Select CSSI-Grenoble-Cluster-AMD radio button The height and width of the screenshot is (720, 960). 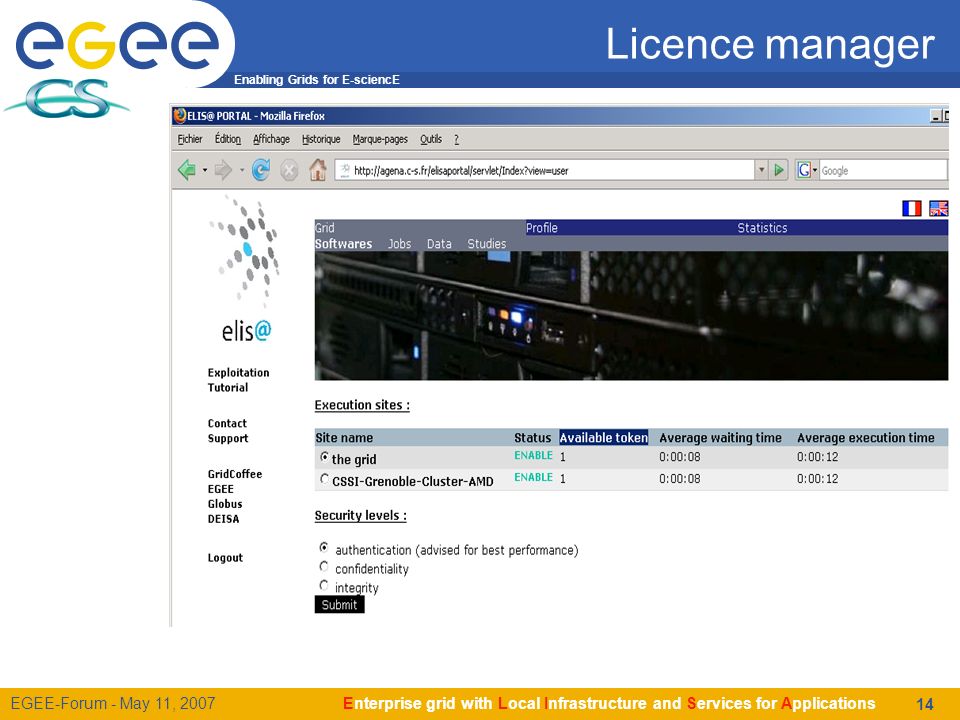pos(324,479)
